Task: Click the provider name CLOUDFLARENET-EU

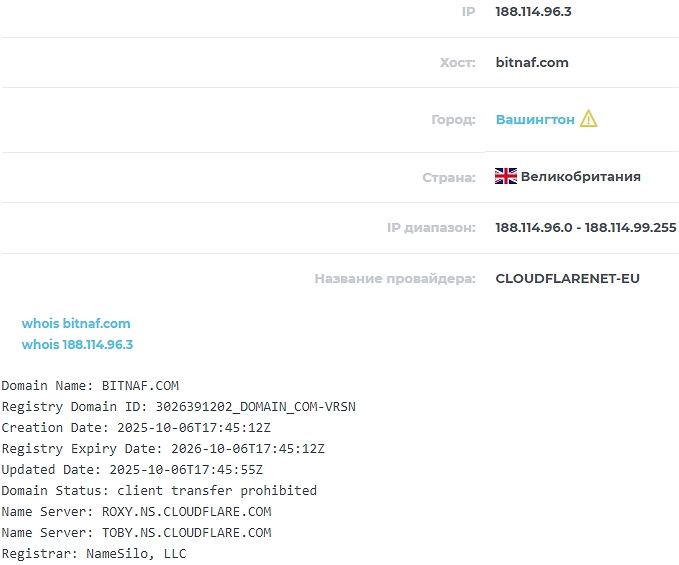Action: click(567, 278)
